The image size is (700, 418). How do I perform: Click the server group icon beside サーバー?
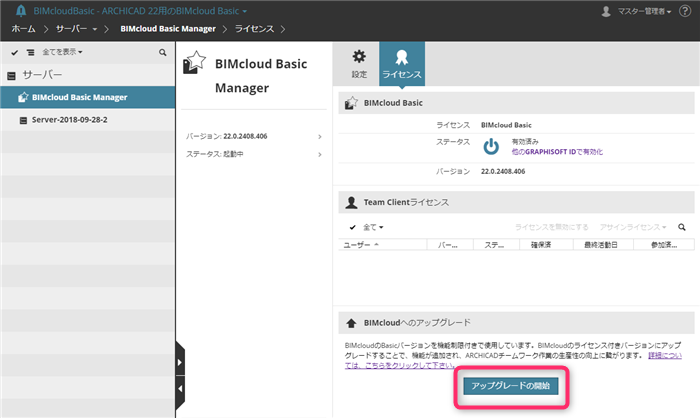pos(12,75)
